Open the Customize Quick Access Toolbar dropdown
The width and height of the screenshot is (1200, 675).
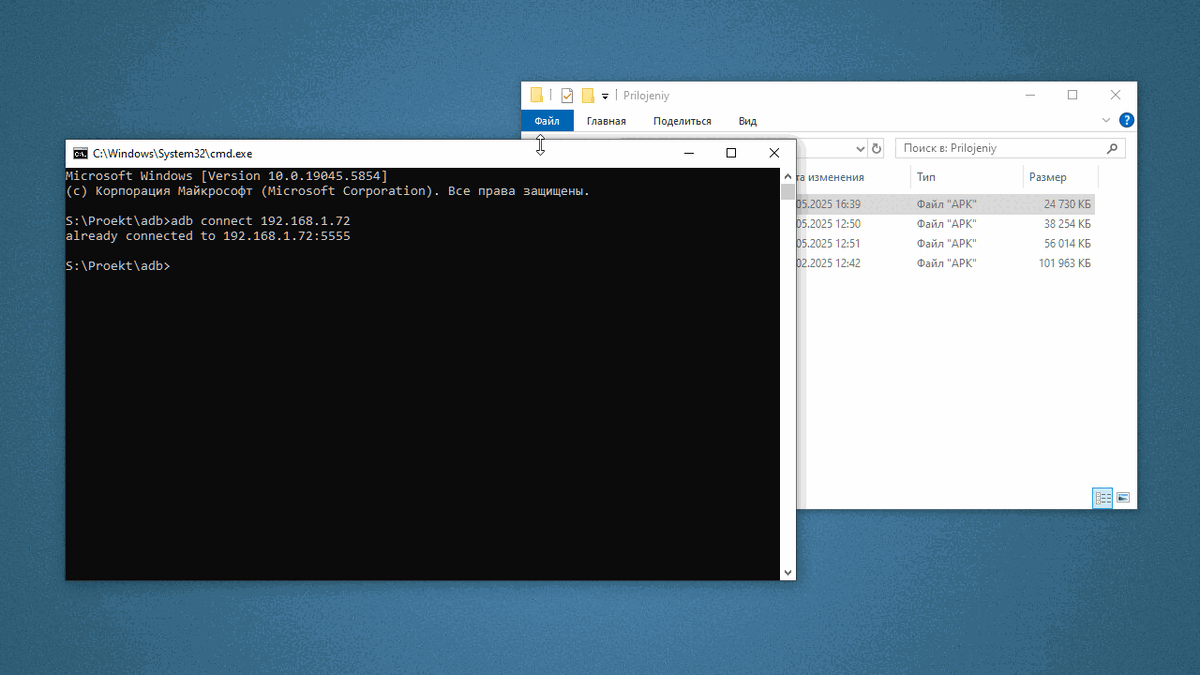pos(605,97)
